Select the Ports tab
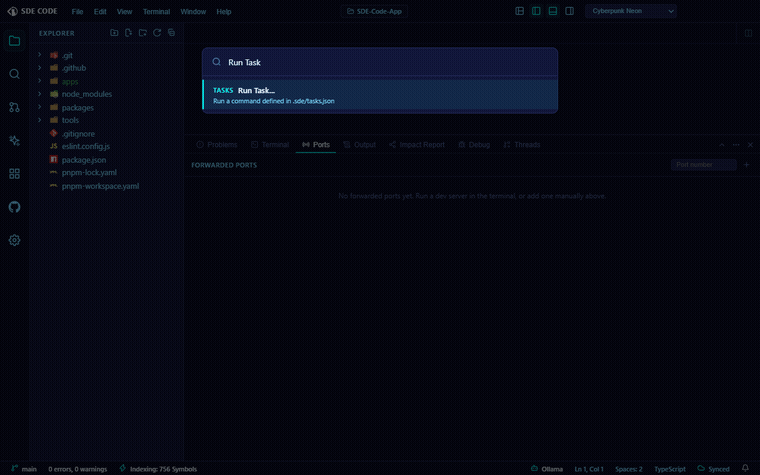Screen dimensions: 760x475 click(316, 145)
